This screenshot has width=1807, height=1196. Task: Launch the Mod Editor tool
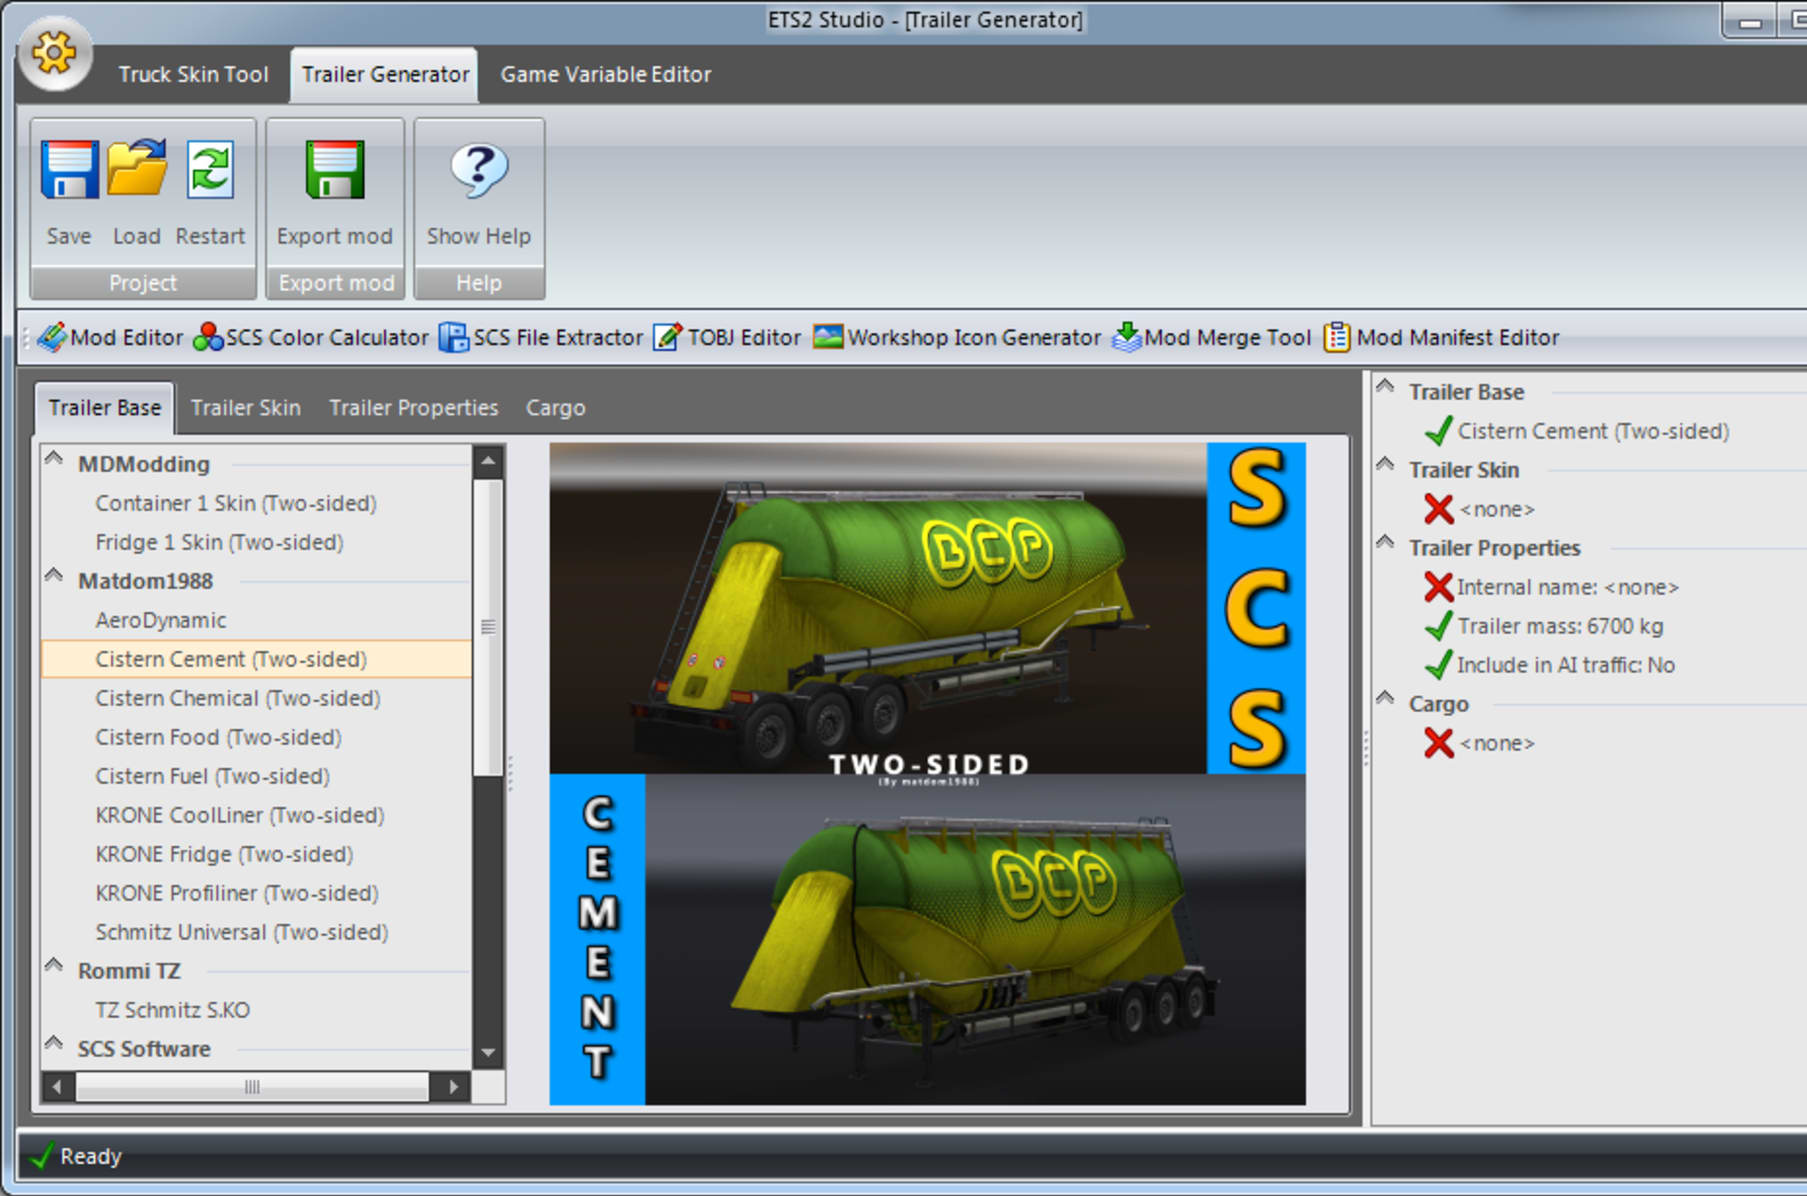[110, 337]
